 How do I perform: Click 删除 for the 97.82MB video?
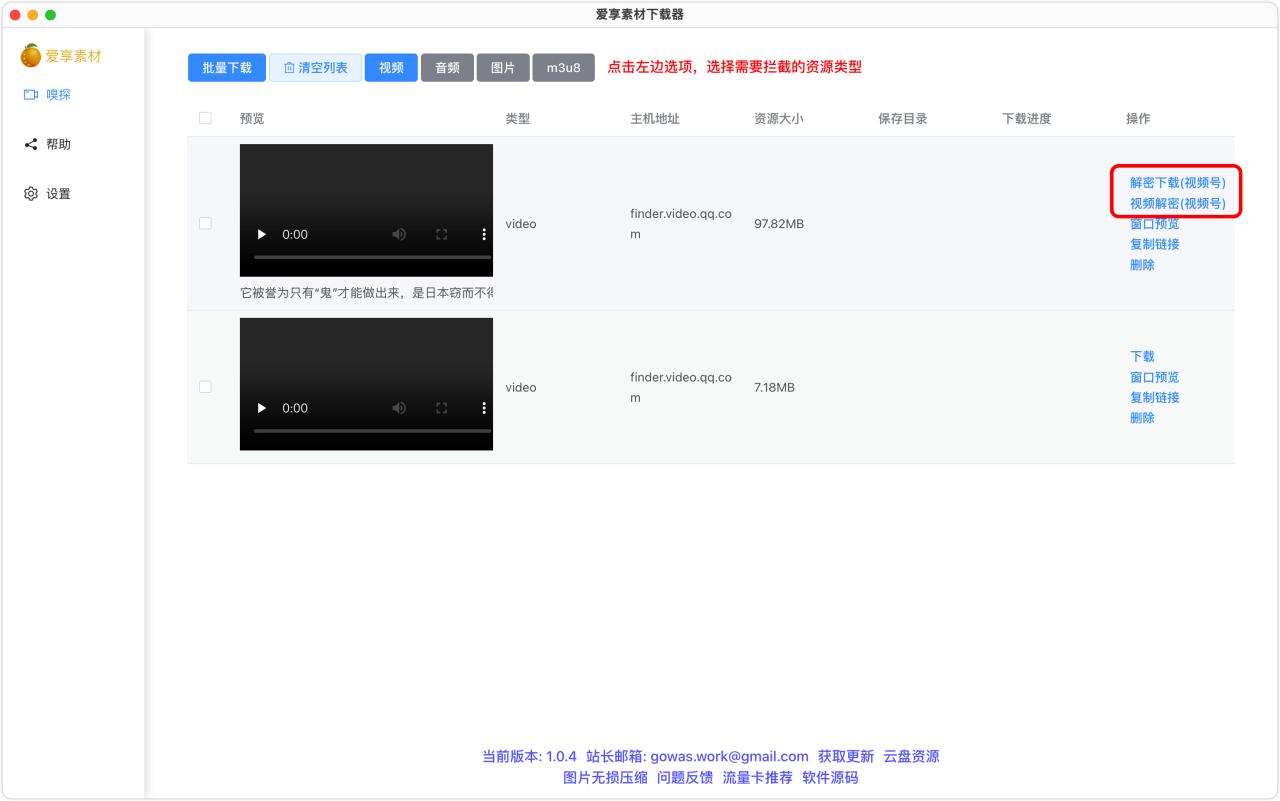(x=1142, y=265)
